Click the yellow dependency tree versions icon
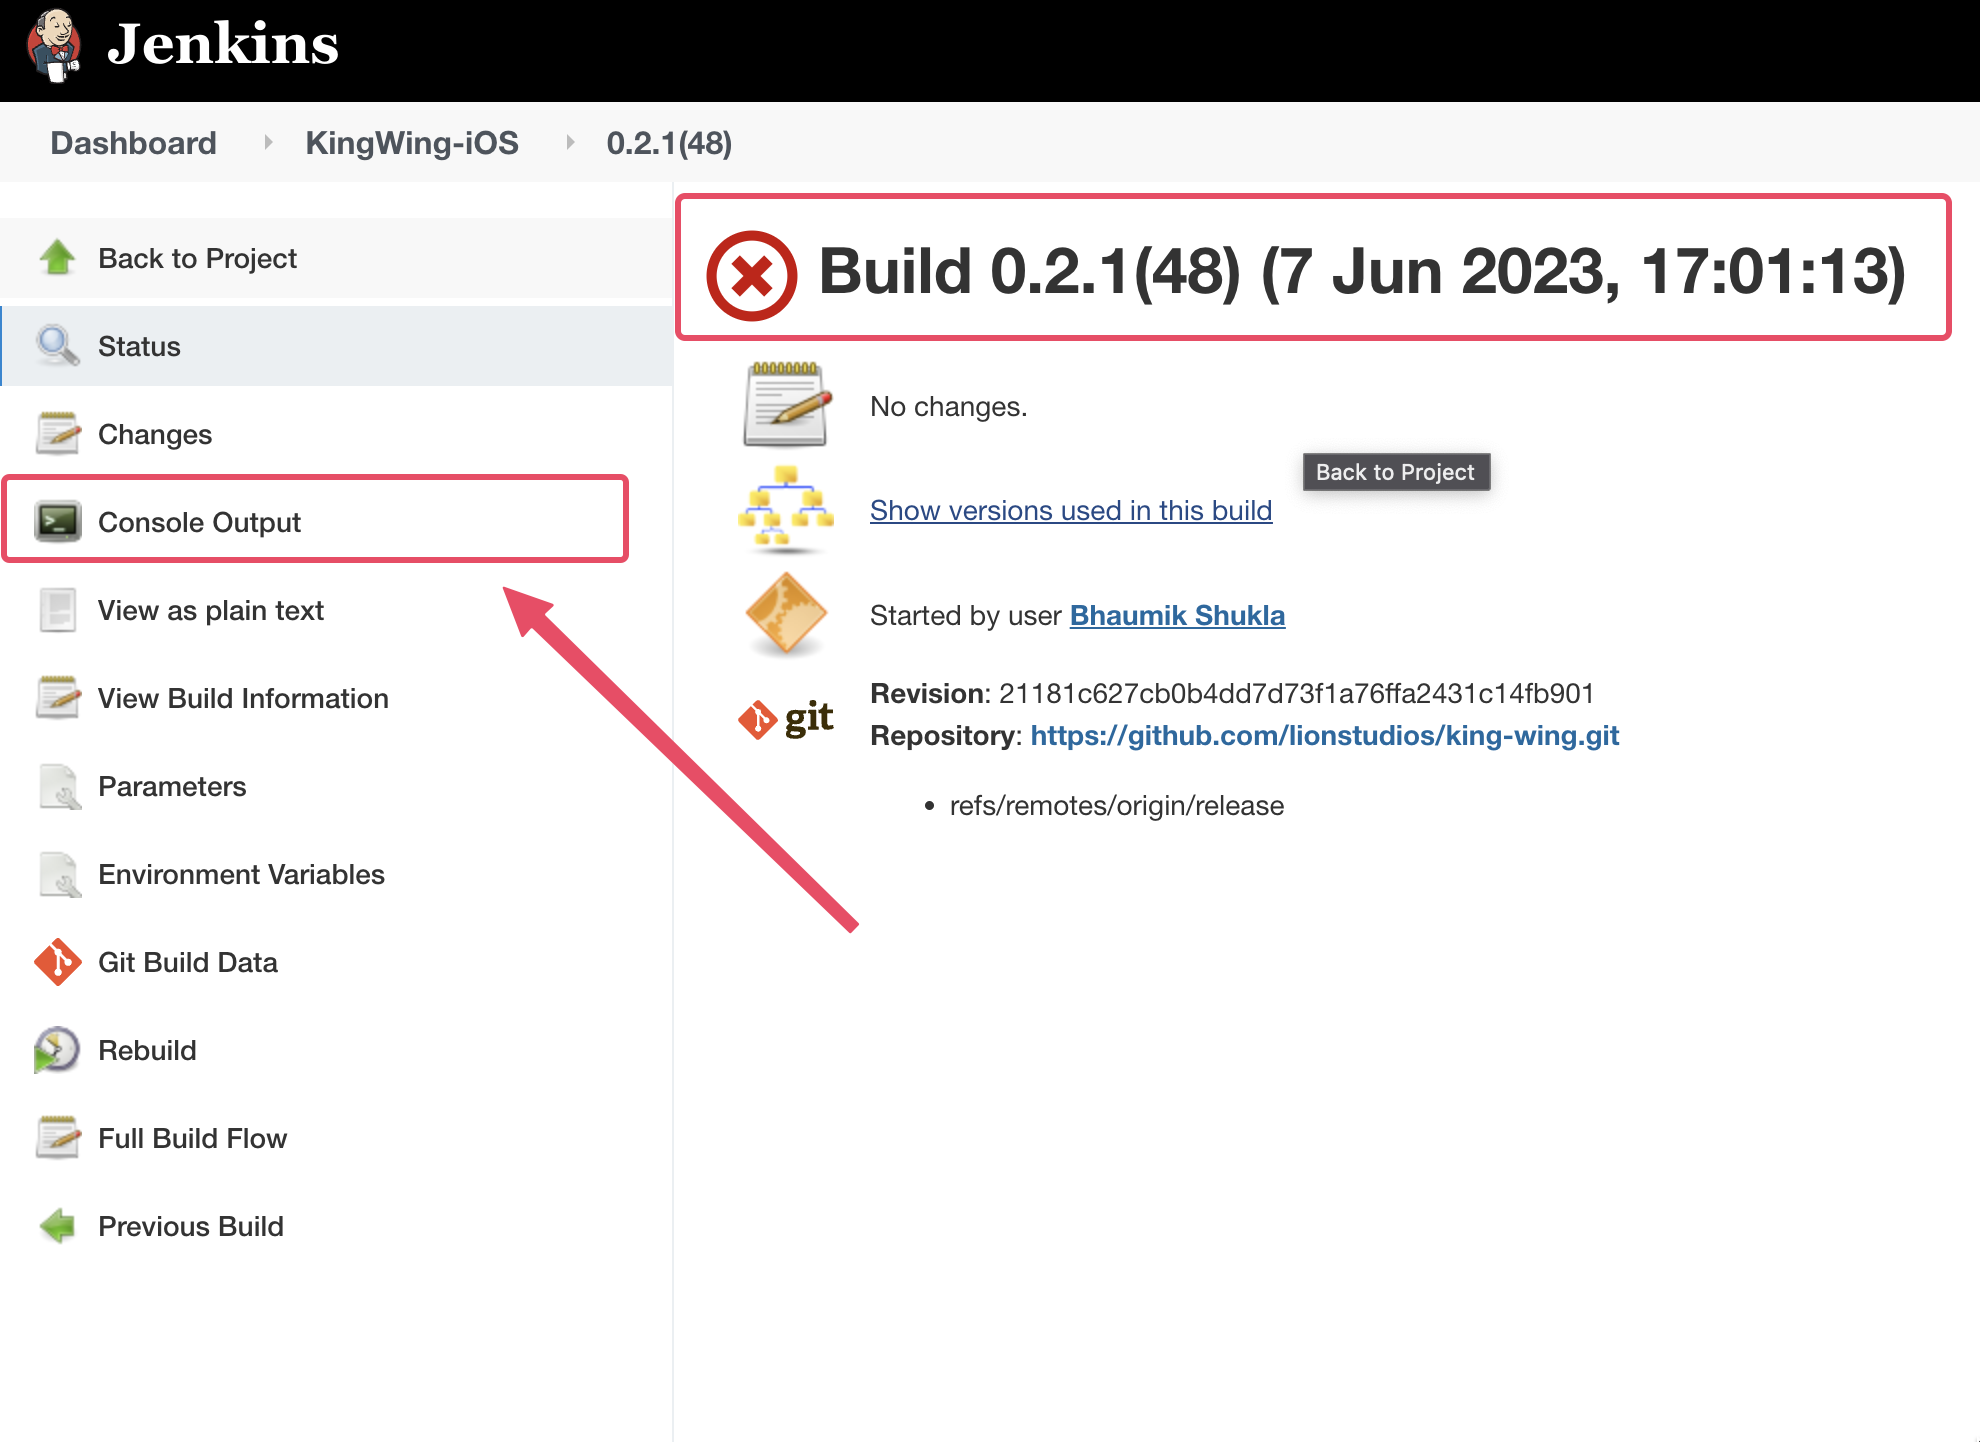 (786, 509)
